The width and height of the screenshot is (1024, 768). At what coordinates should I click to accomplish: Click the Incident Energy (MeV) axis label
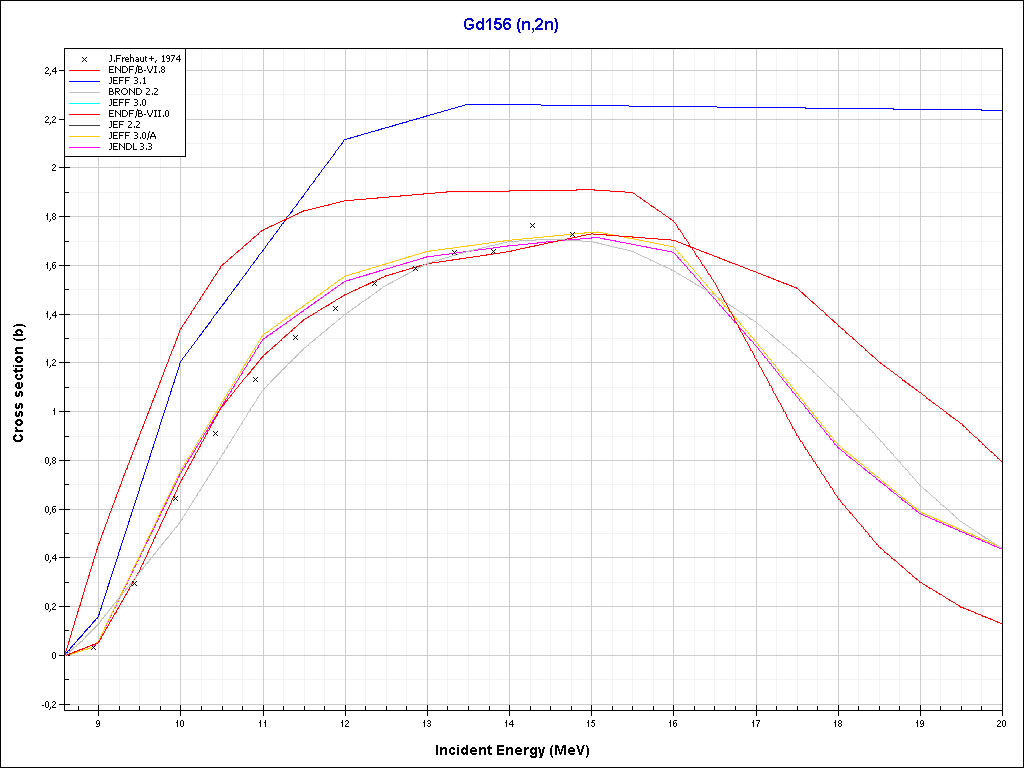tap(519, 750)
